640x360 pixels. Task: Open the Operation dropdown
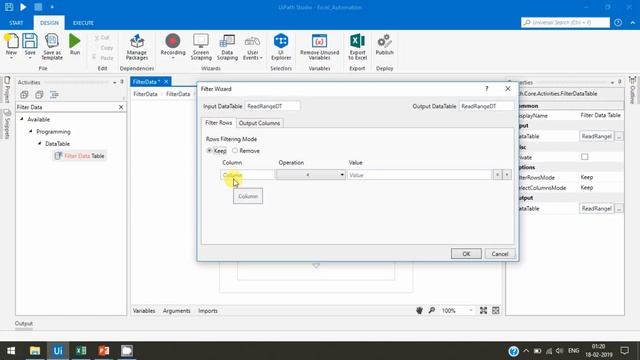(311, 175)
